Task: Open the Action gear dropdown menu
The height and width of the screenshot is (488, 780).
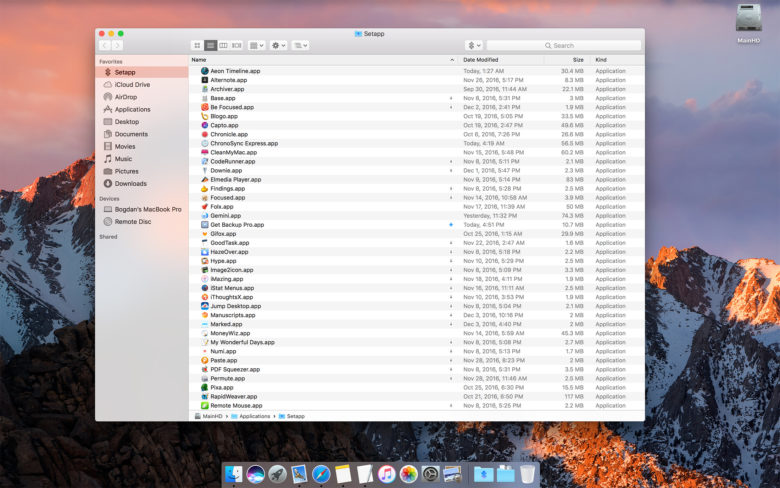Action: point(279,45)
